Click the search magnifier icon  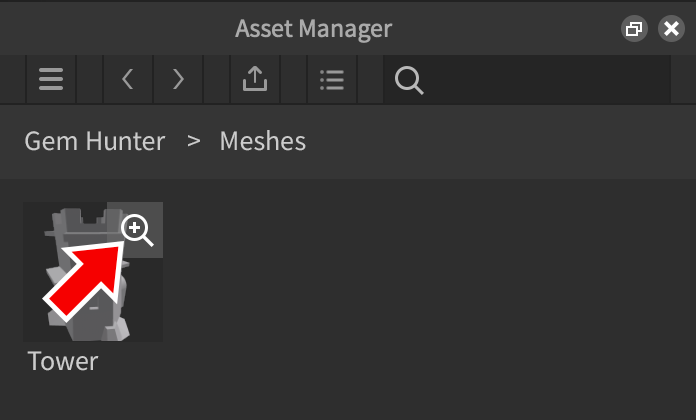click(x=409, y=80)
